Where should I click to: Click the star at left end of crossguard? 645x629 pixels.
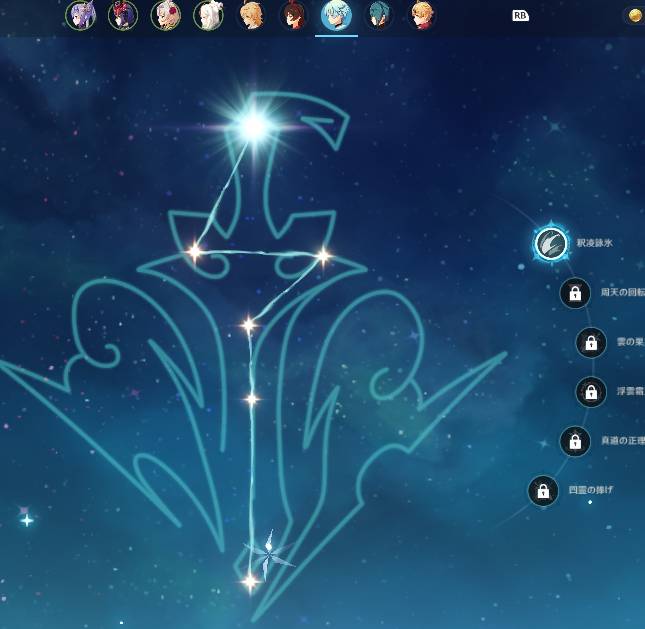click(x=195, y=251)
